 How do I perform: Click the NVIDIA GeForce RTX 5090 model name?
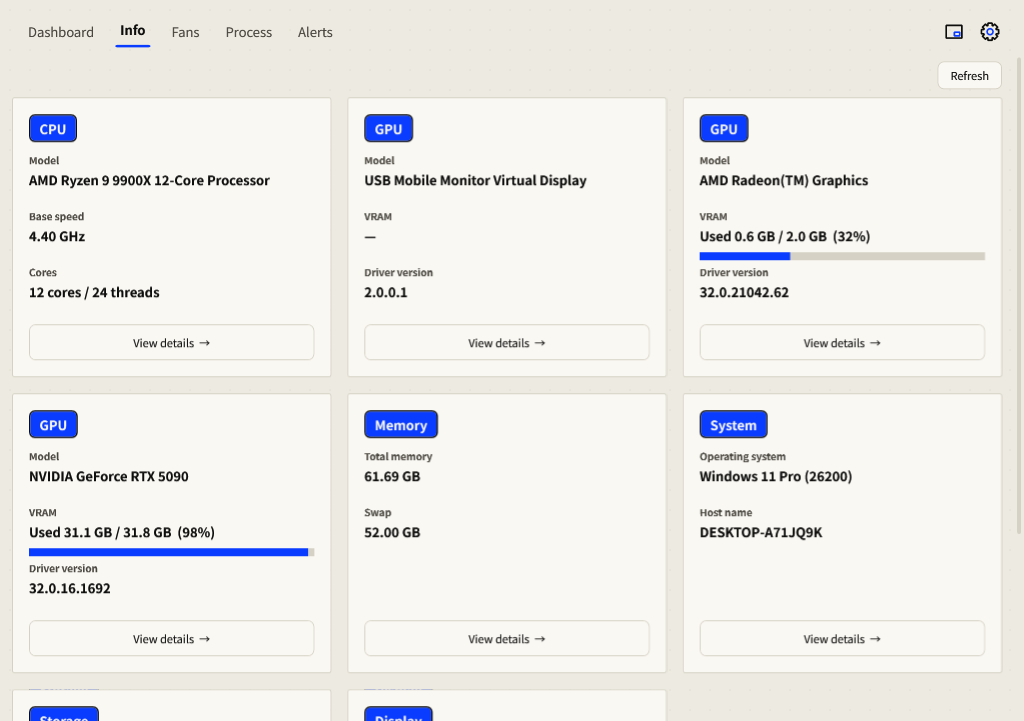(108, 476)
